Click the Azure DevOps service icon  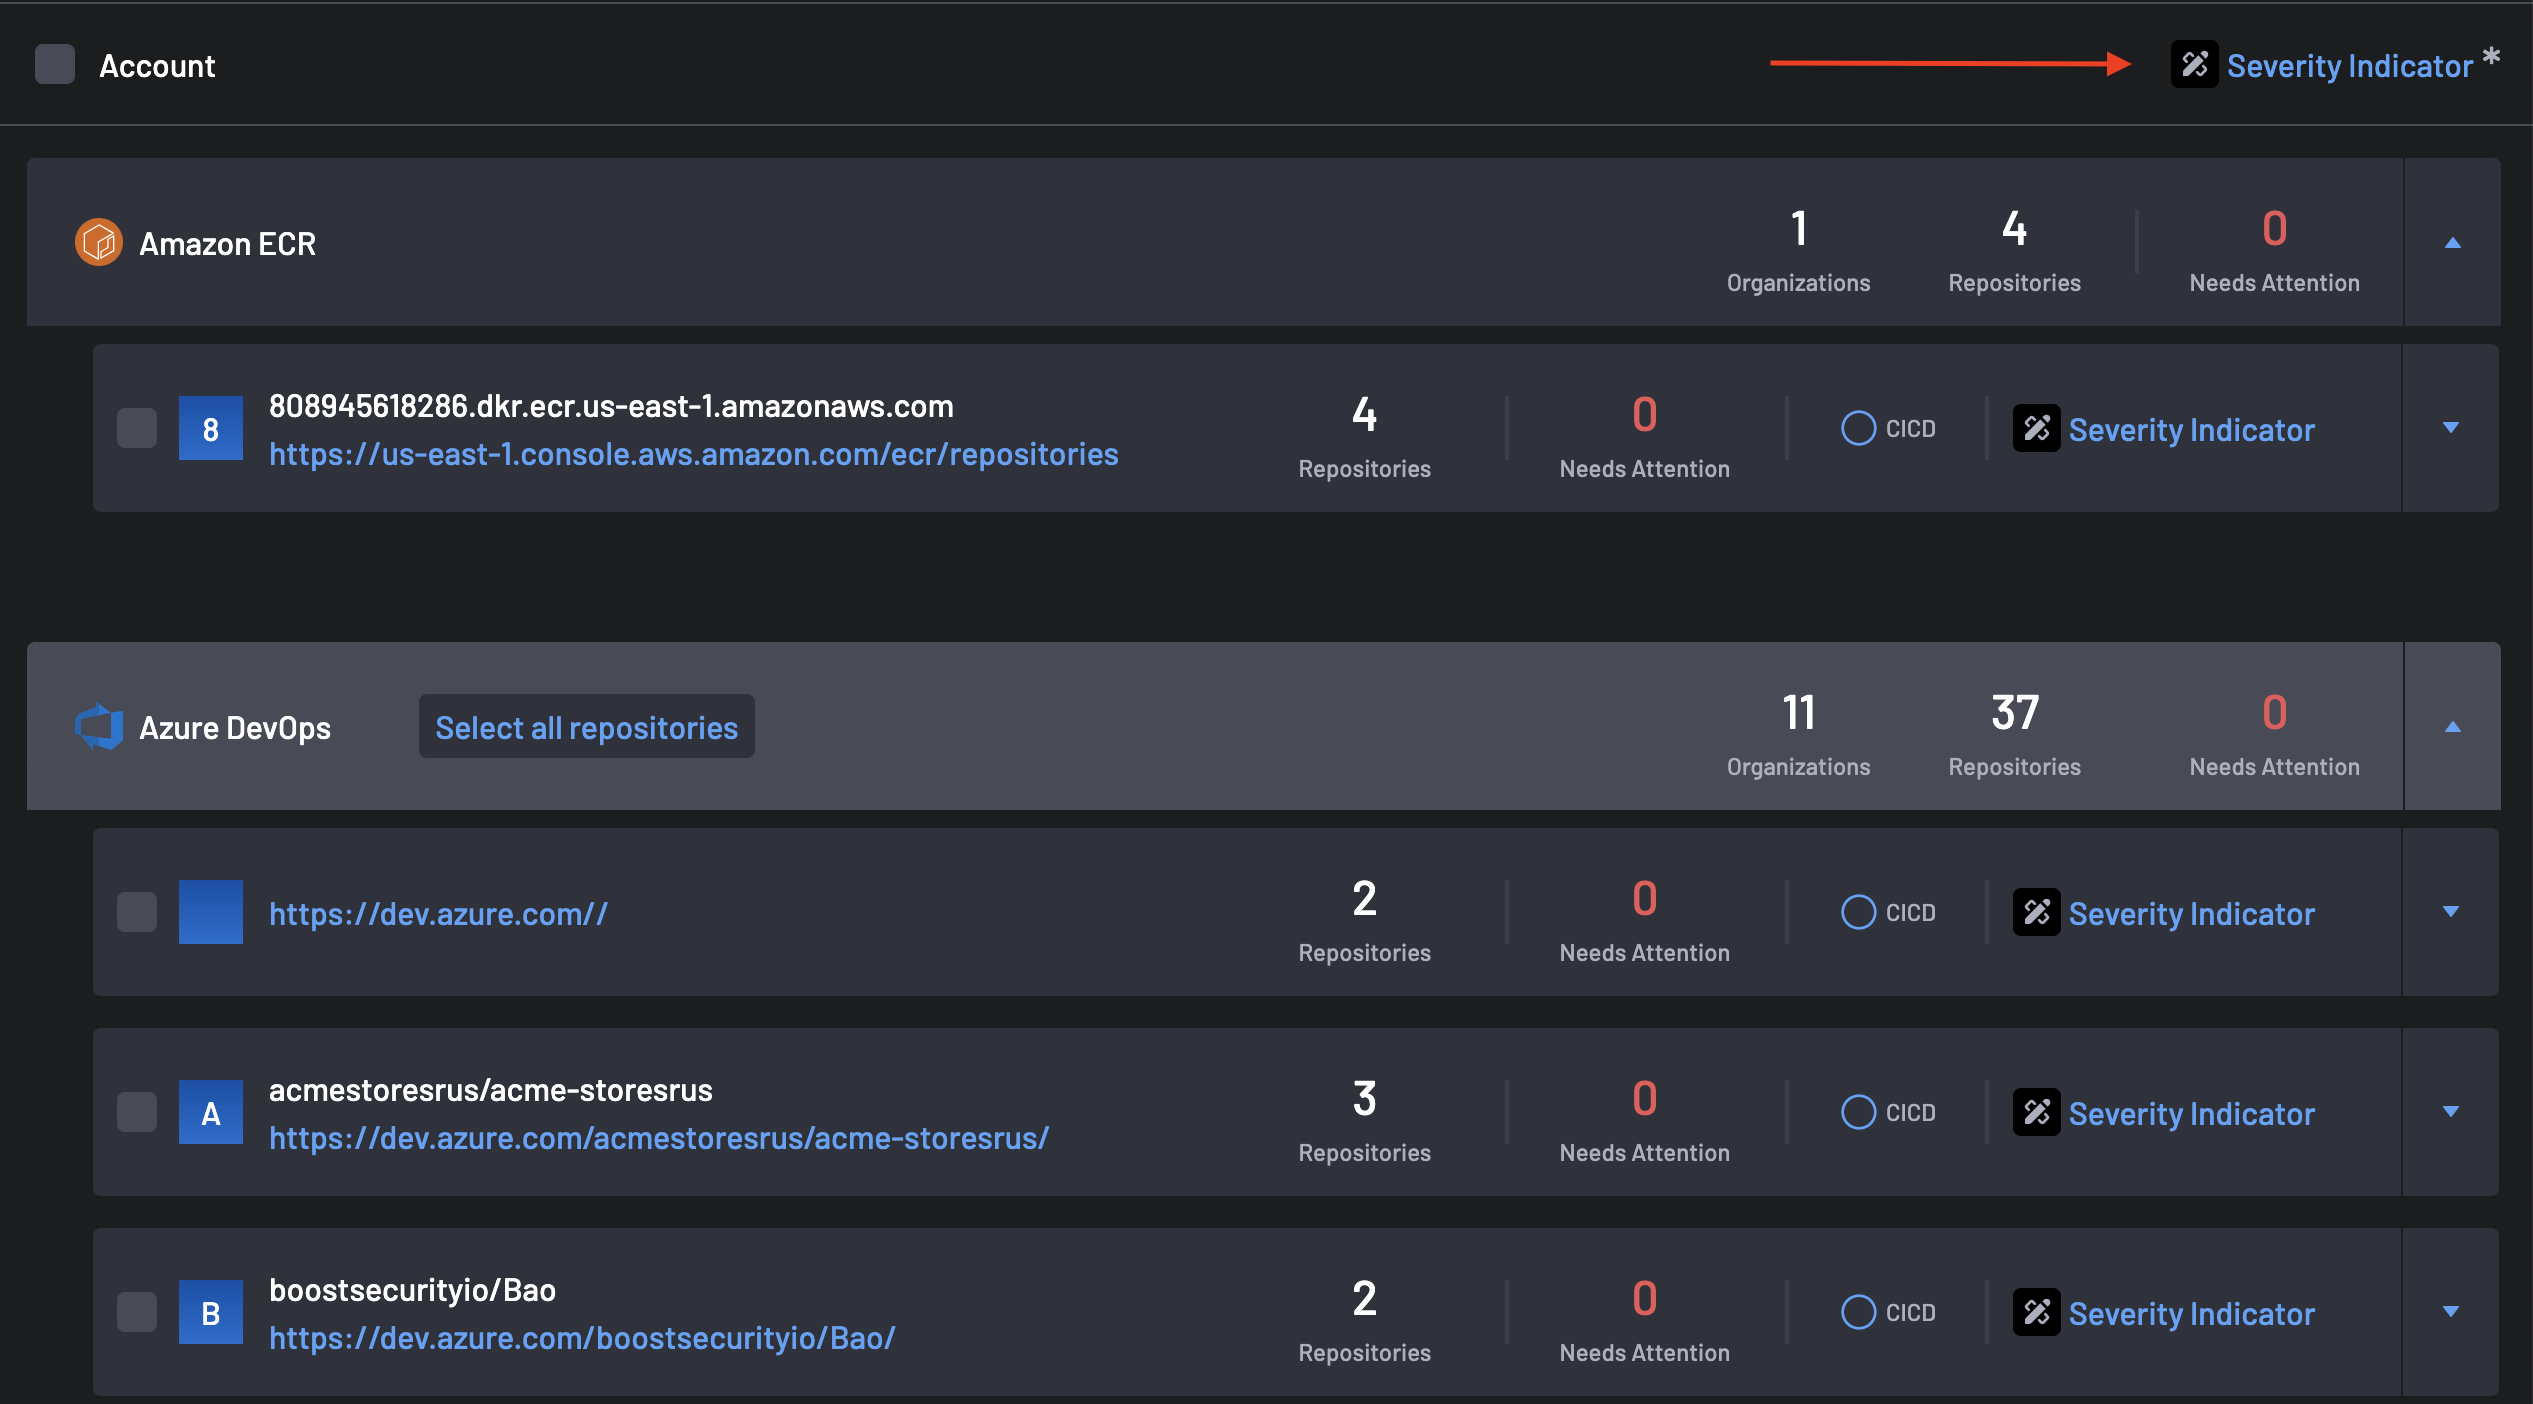click(x=98, y=726)
